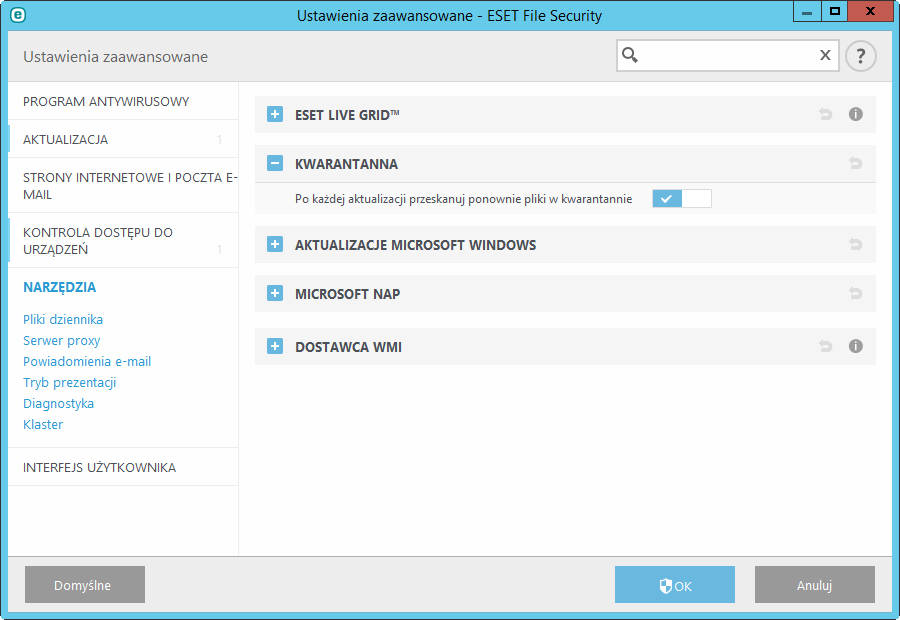
Task: Click the Domyślne button
Action: pos(85,584)
